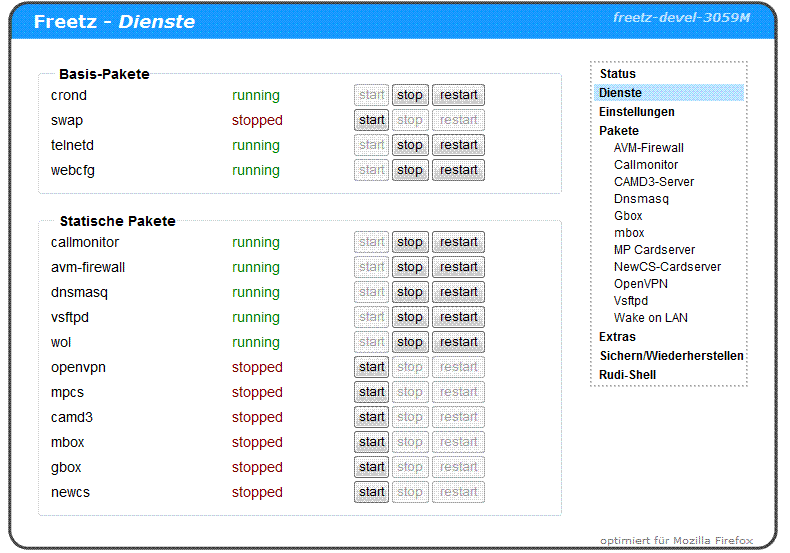Image resolution: width=790 pixels, height=553 pixels.
Task: Stop the wol service
Action: tap(409, 343)
